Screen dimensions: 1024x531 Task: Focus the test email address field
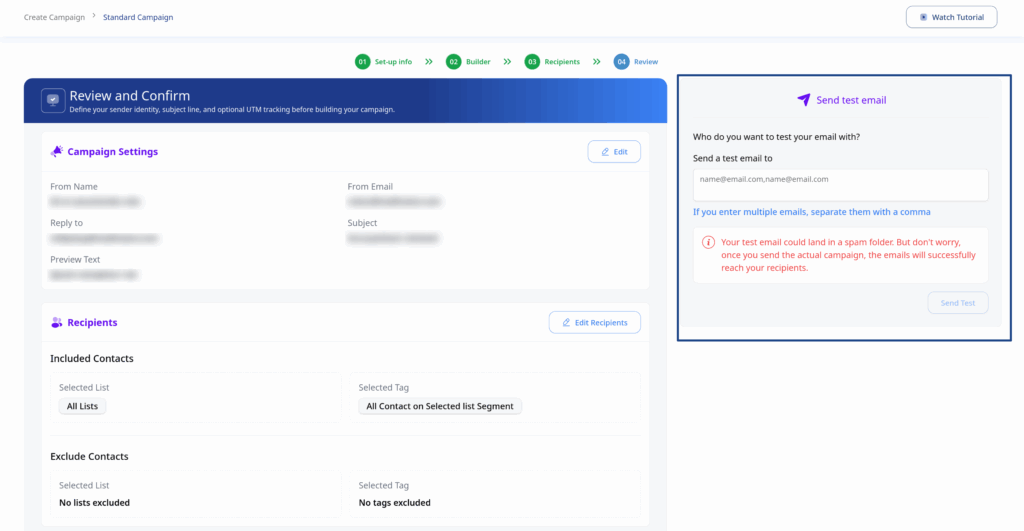840,184
